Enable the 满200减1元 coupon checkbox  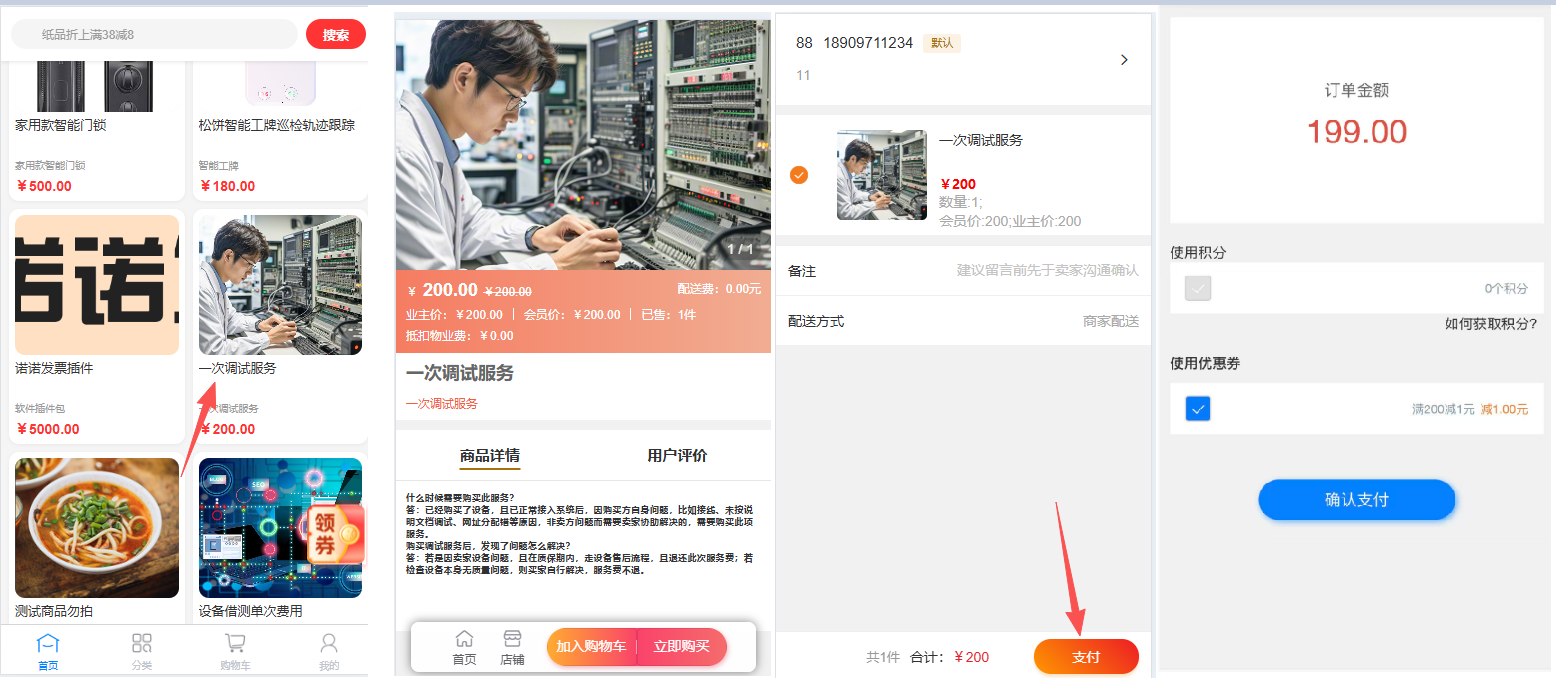pos(1197,408)
